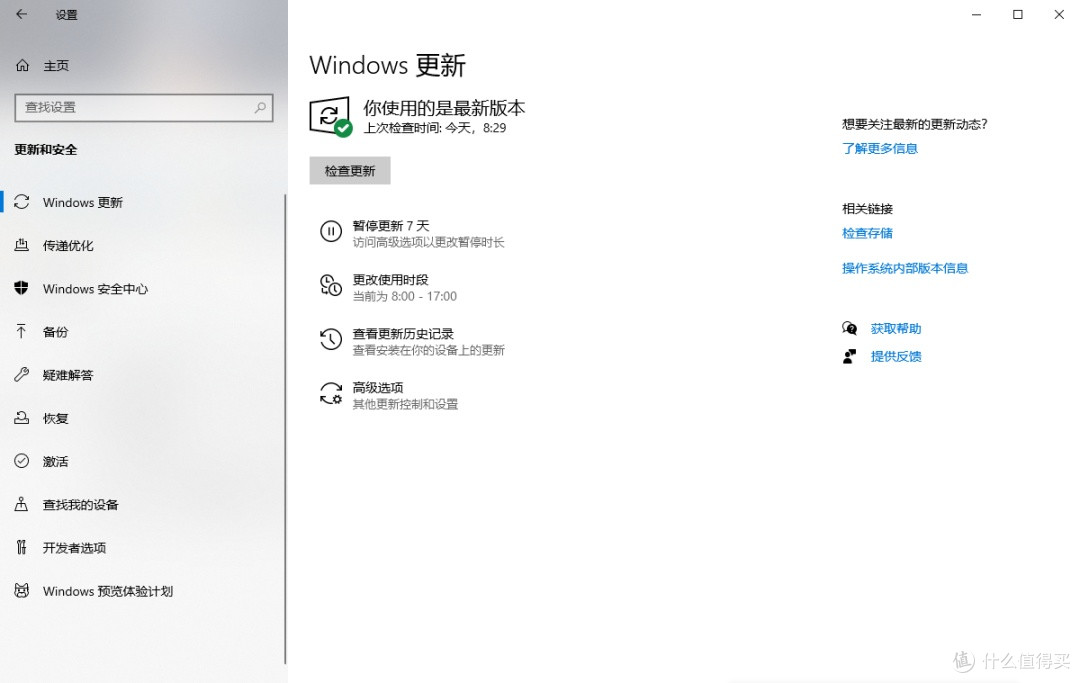The height and width of the screenshot is (683, 1080).
Task: Click the sidebar vertical scrollbar
Action: coord(284,428)
